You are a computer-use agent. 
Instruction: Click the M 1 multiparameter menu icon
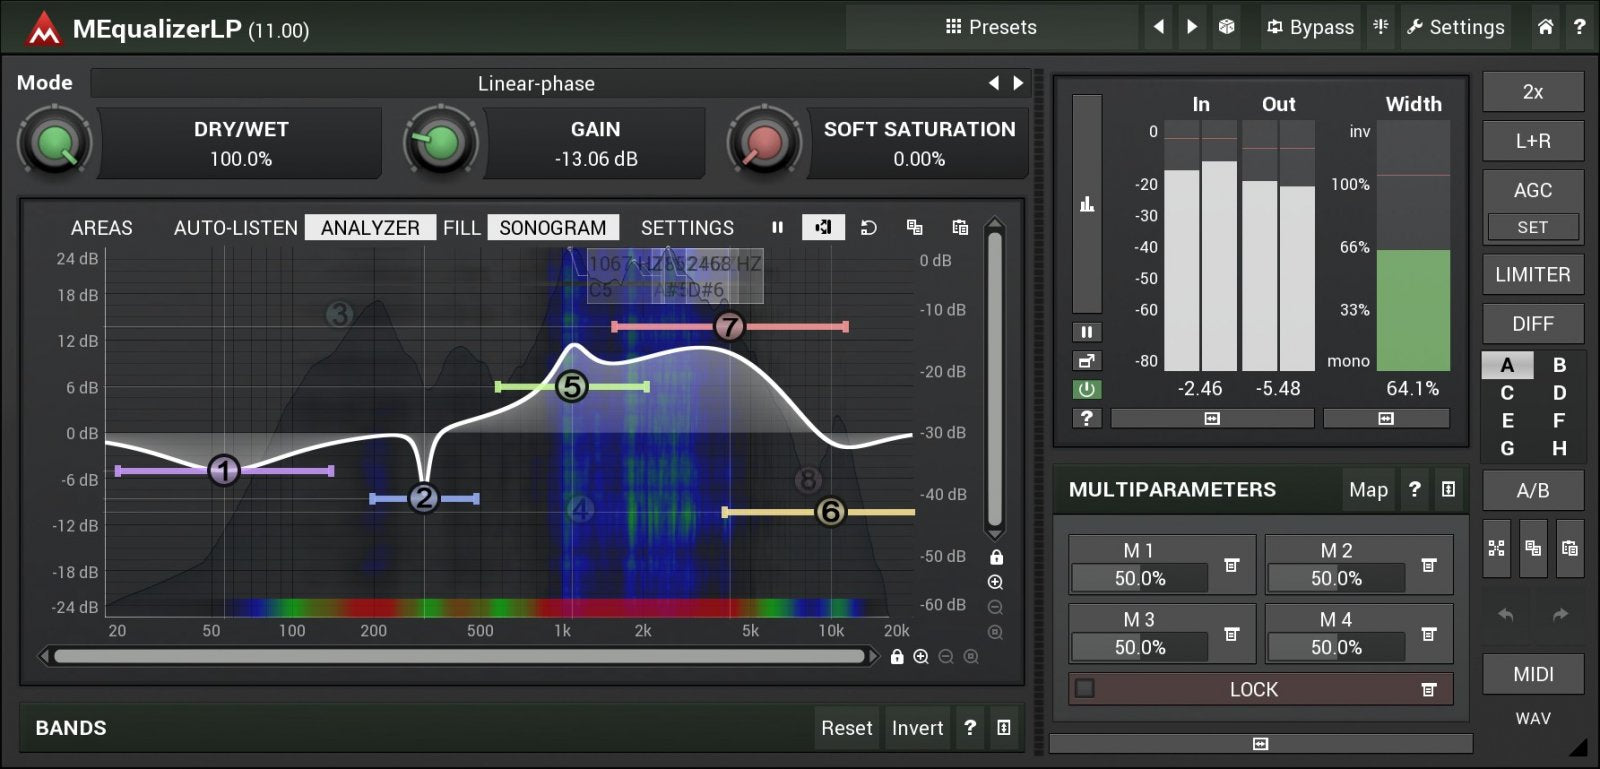(1232, 565)
